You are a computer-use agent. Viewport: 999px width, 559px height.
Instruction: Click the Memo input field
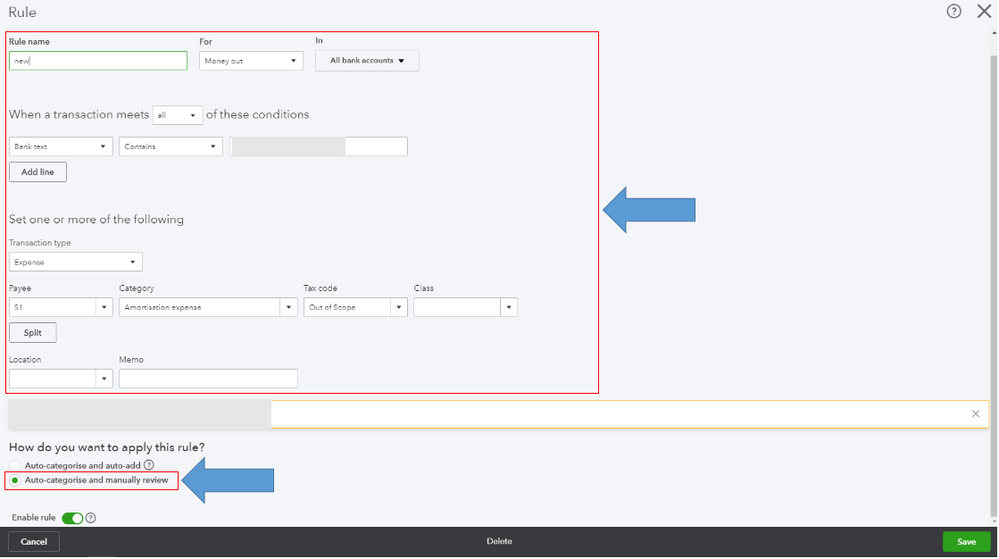click(208, 379)
